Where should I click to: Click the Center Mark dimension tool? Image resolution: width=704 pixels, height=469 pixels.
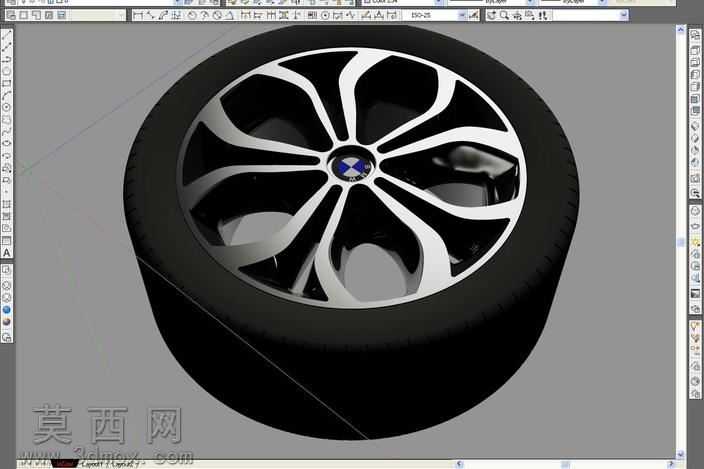325,16
